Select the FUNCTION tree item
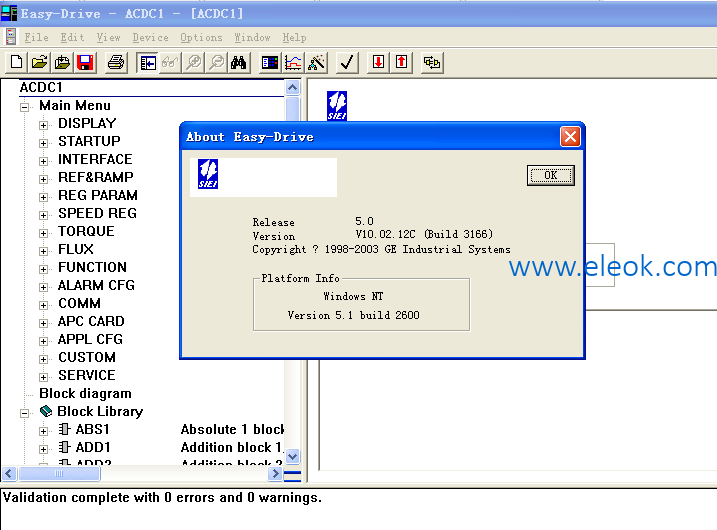This screenshot has height=530, width=717. coord(92,267)
